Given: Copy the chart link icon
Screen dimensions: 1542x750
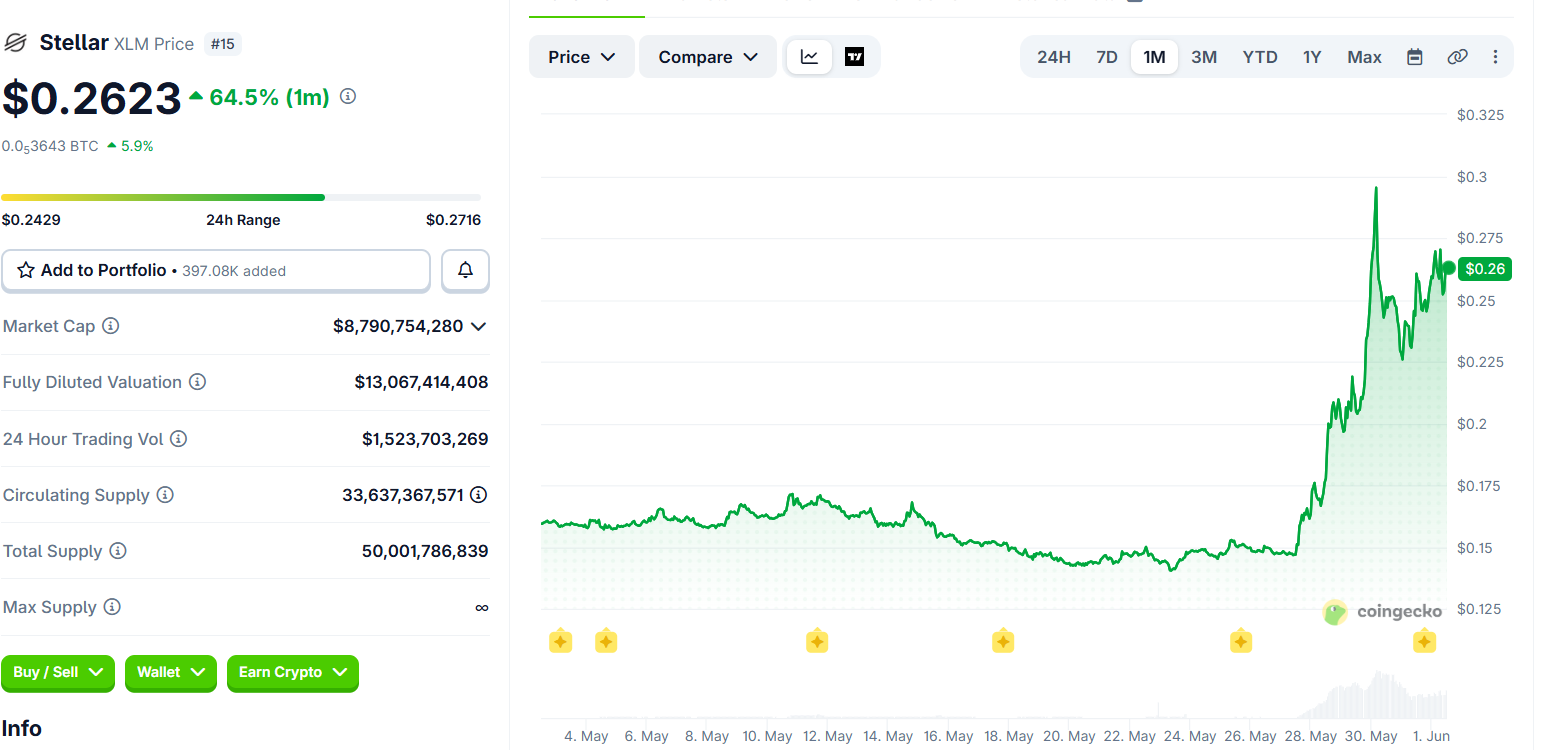Looking at the screenshot, I should tap(1457, 57).
